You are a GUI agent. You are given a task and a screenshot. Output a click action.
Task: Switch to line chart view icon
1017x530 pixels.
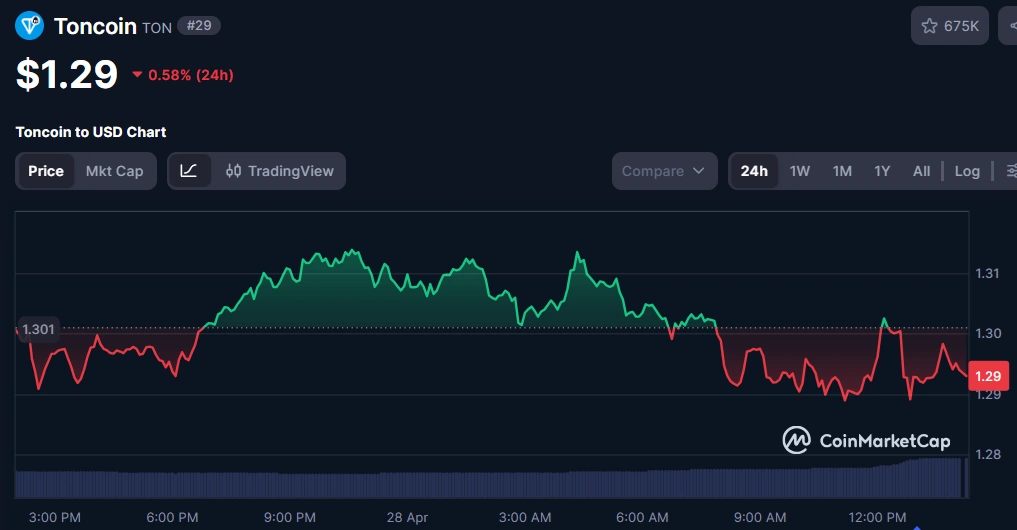(189, 171)
